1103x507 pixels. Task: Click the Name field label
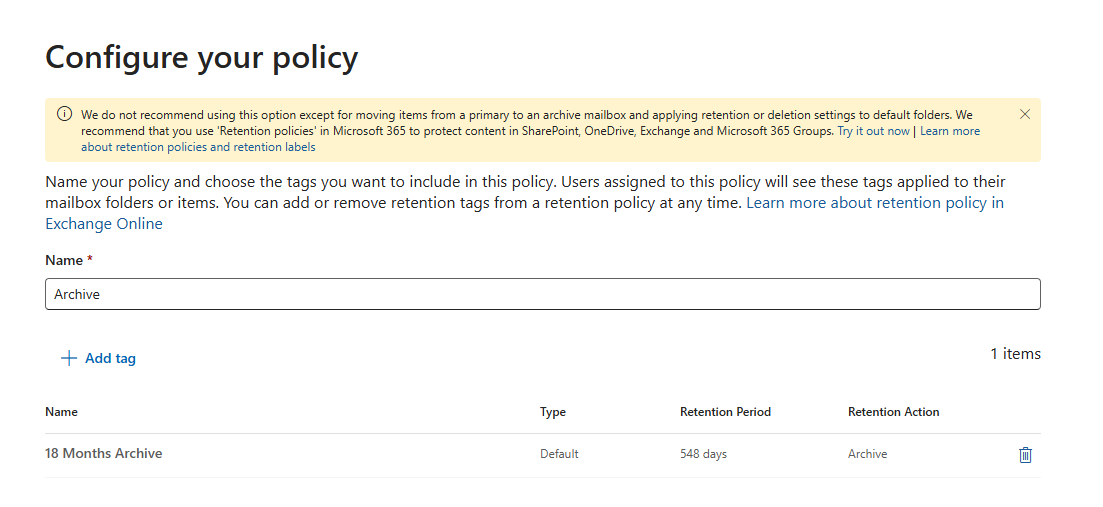coord(69,260)
